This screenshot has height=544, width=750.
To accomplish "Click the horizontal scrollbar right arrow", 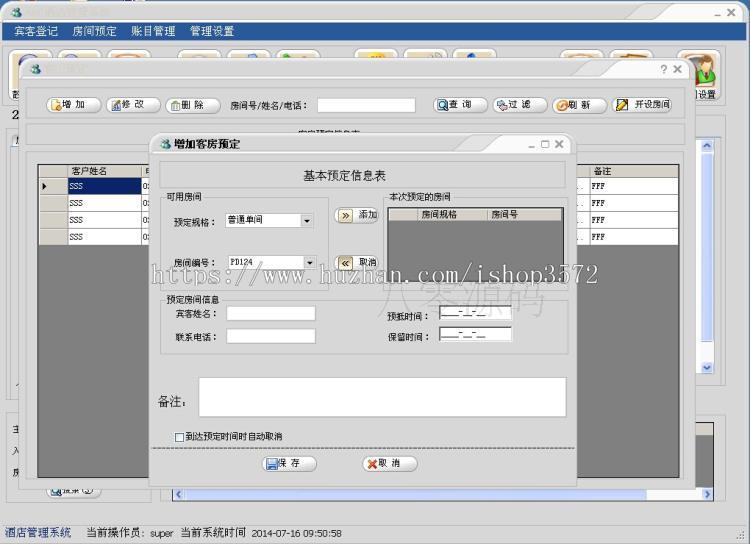I will pos(707,494).
